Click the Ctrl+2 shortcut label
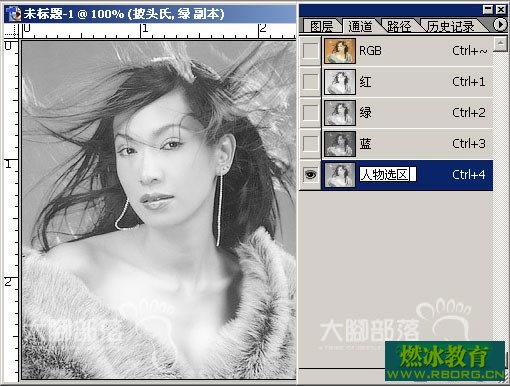Screen dimensions: 510x386 point(468,113)
